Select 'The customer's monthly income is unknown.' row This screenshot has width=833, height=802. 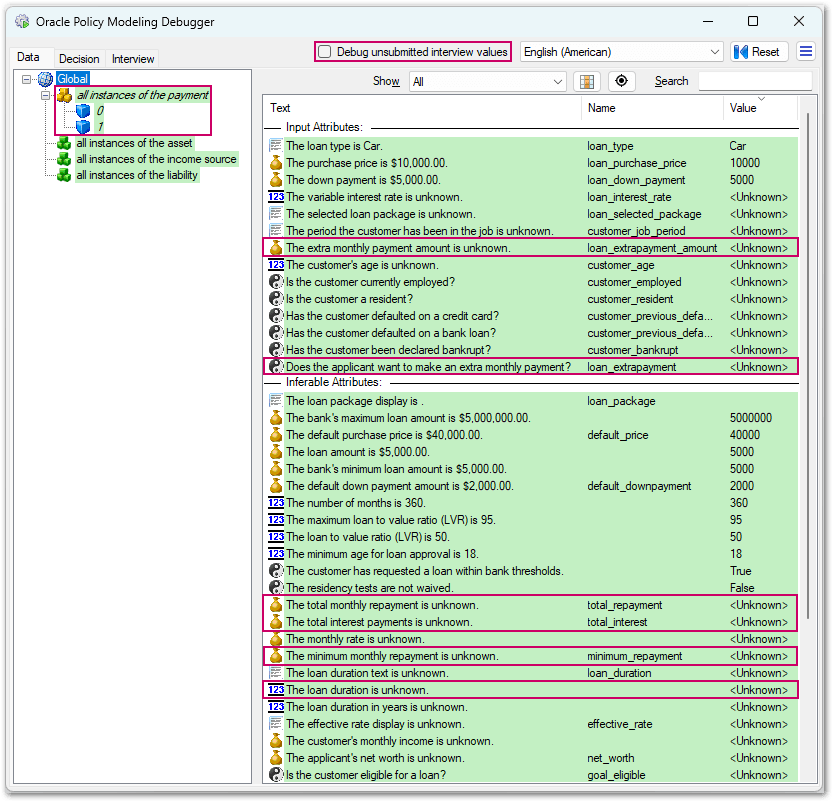click(x=531, y=740)
